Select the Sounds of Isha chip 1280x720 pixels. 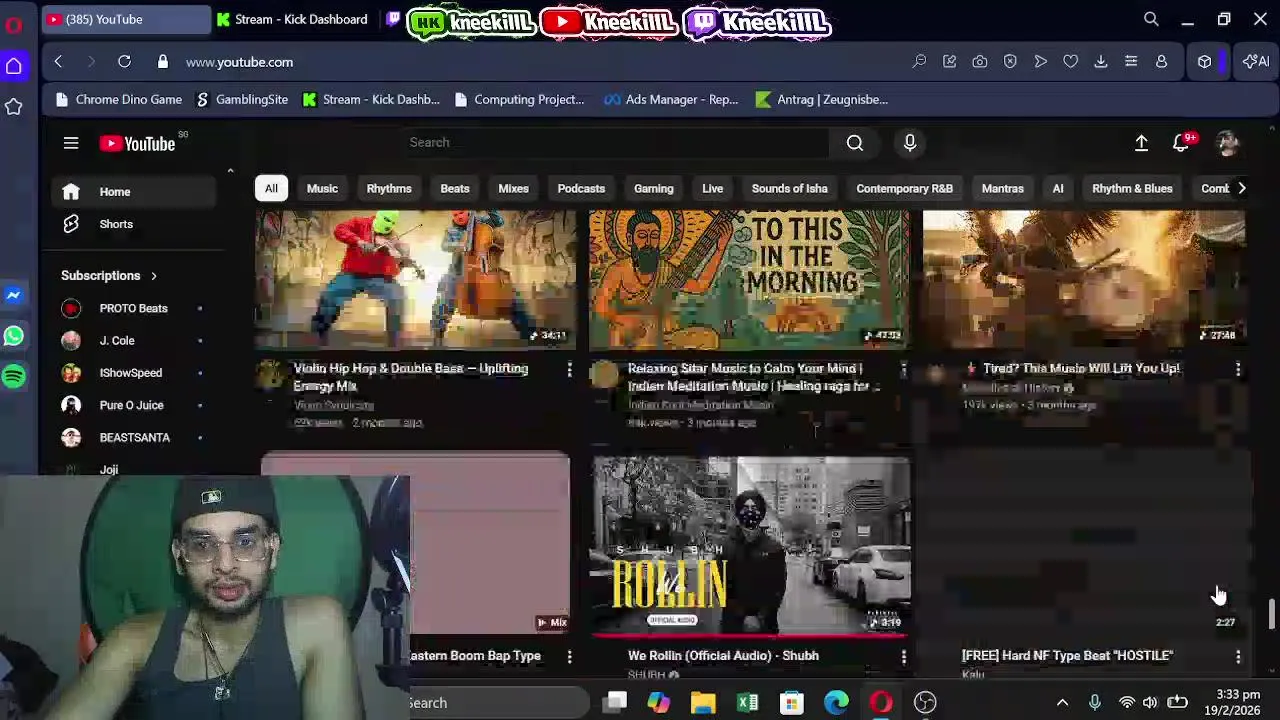point(790,188)
